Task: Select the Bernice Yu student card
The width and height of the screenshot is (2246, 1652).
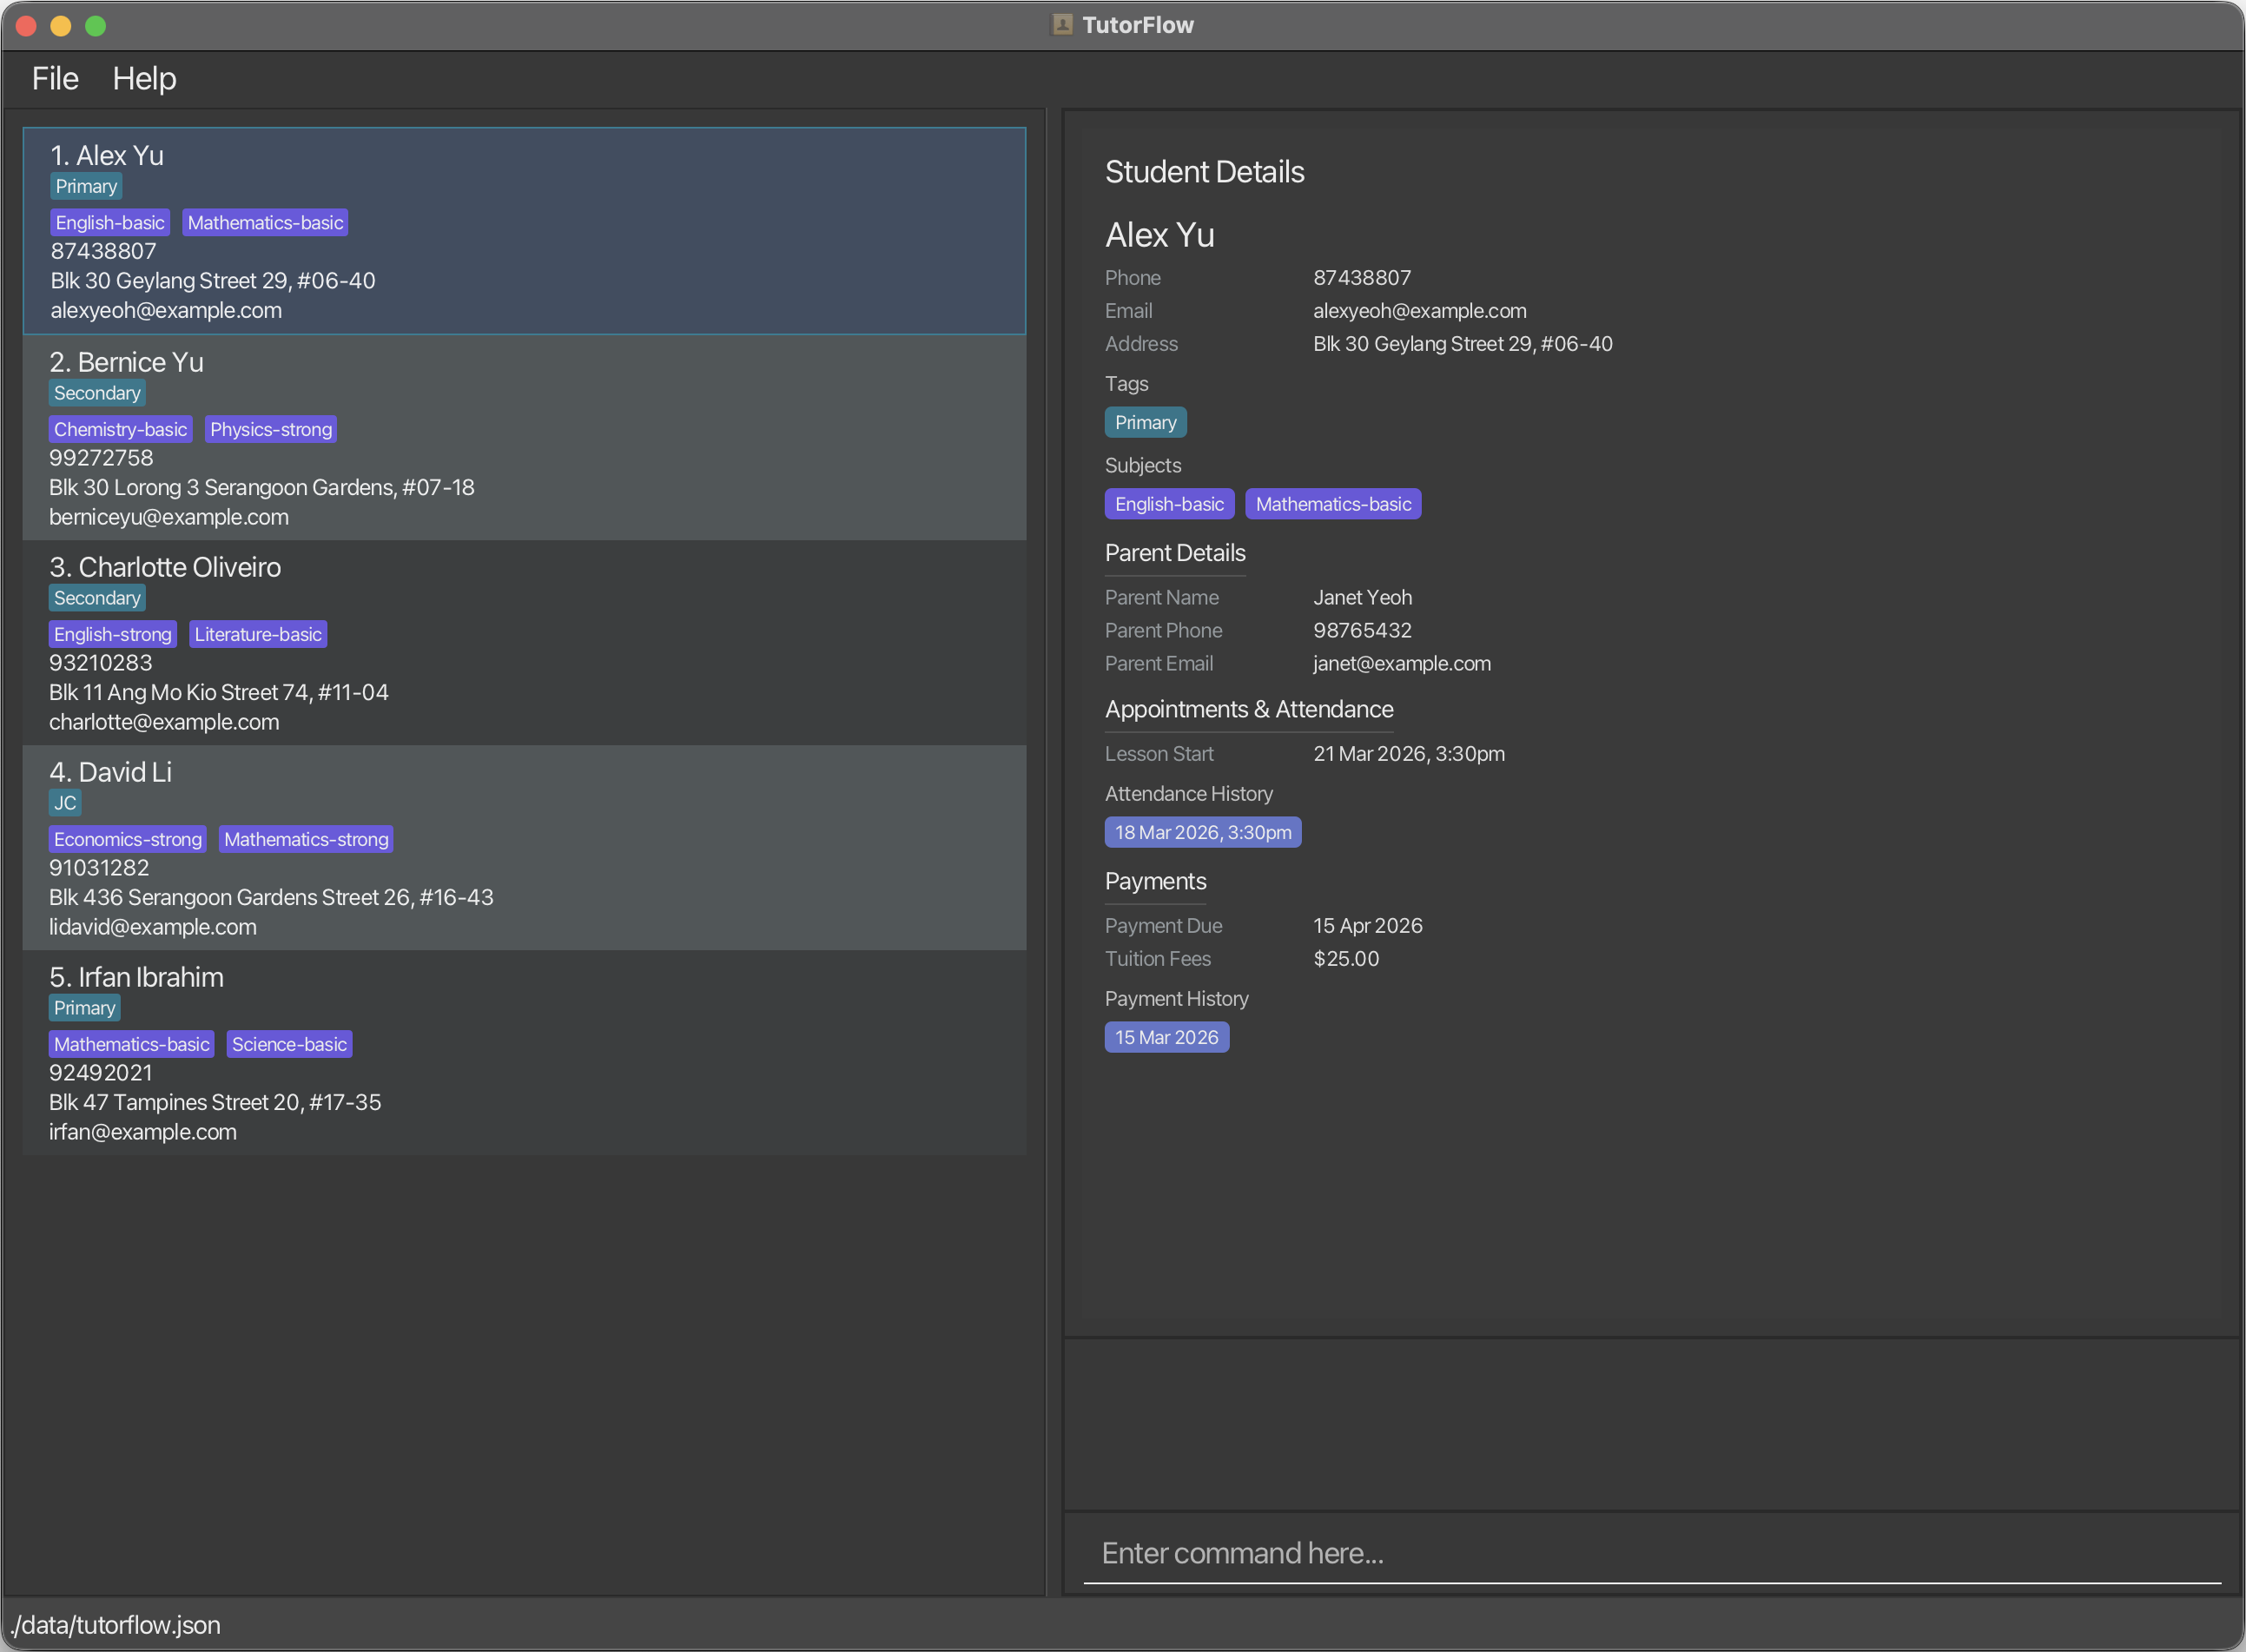Action: 524,438
